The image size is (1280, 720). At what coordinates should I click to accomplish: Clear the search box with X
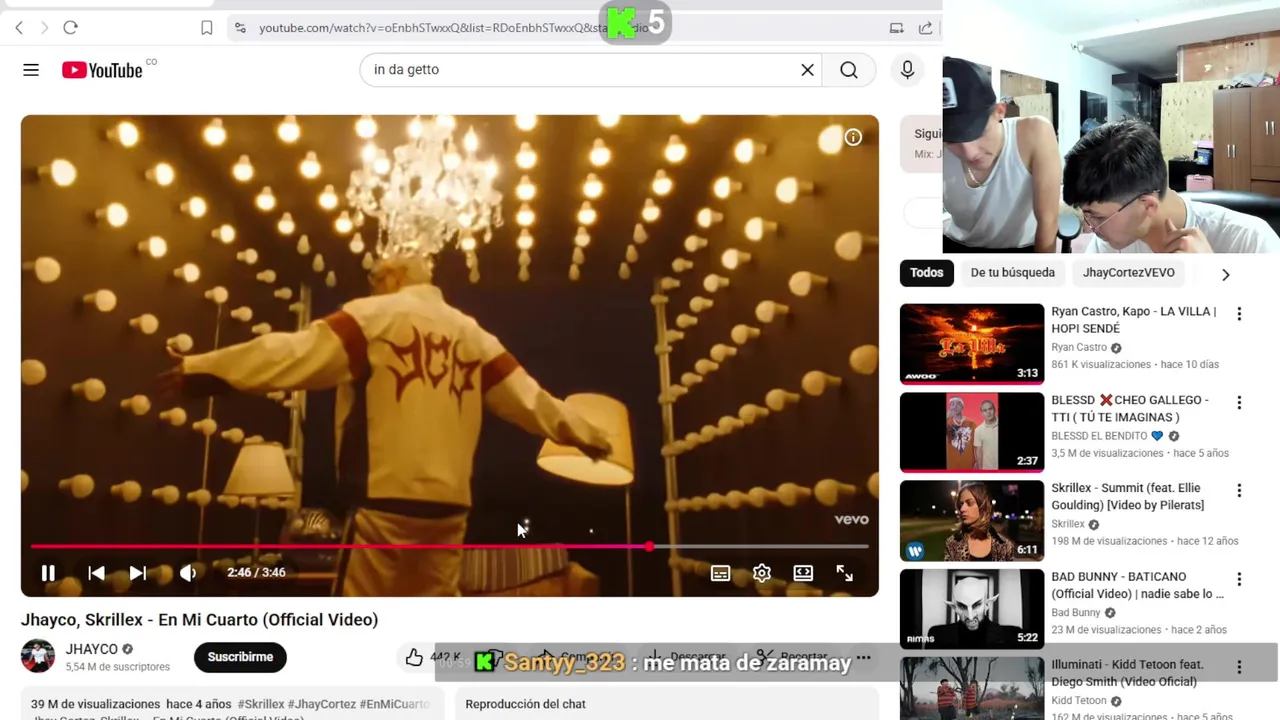pyautogui.click(x=807, y=70)
